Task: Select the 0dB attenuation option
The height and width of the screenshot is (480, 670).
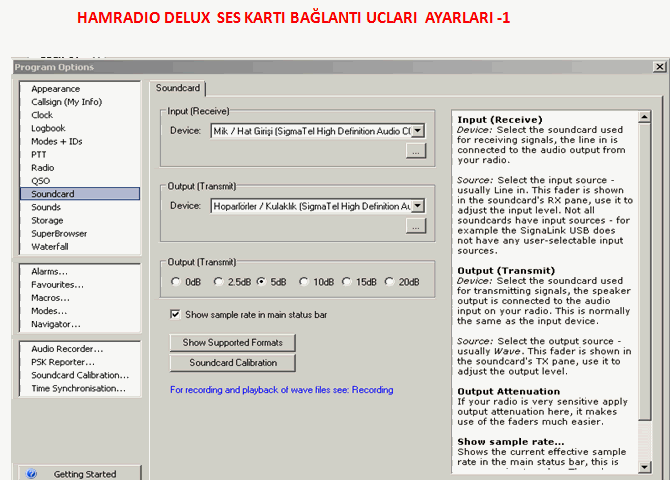Action: click(x=176, y=282)
